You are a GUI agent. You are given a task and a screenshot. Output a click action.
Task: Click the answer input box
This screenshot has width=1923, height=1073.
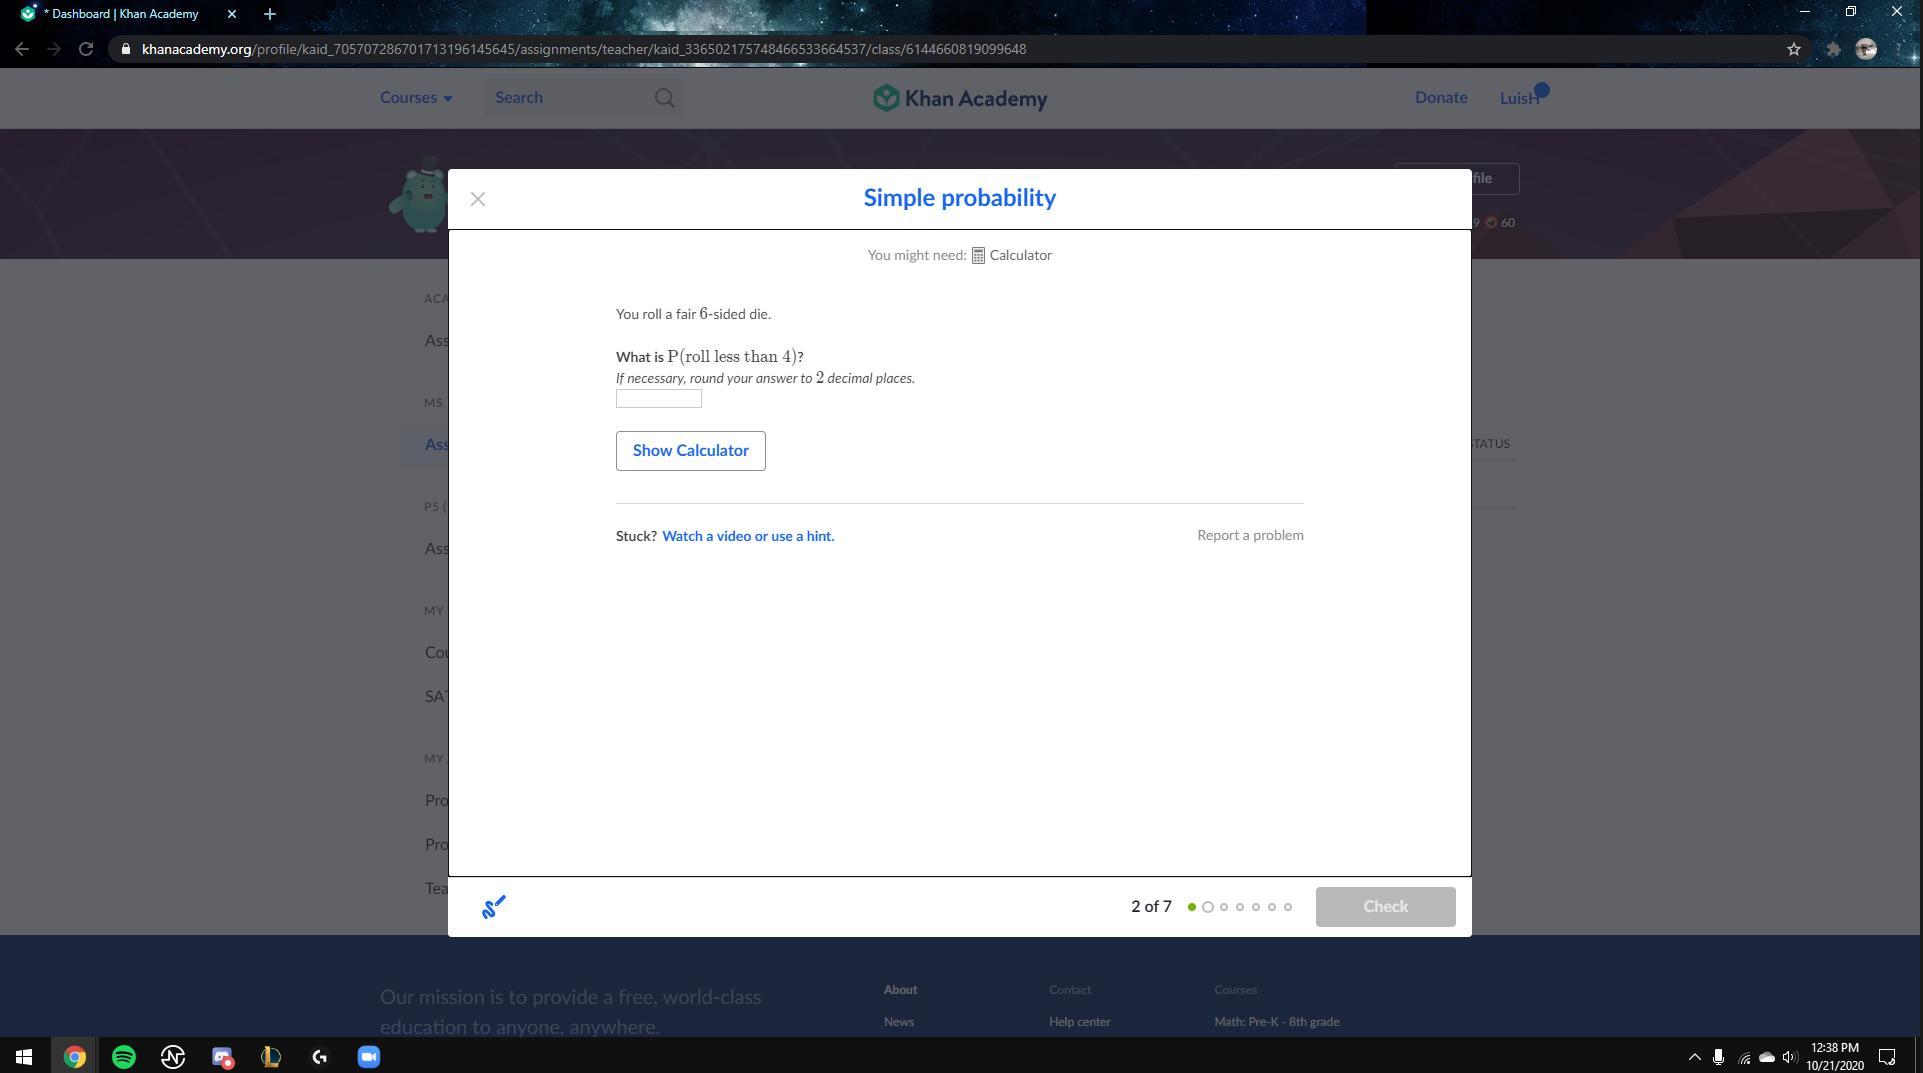659,399
